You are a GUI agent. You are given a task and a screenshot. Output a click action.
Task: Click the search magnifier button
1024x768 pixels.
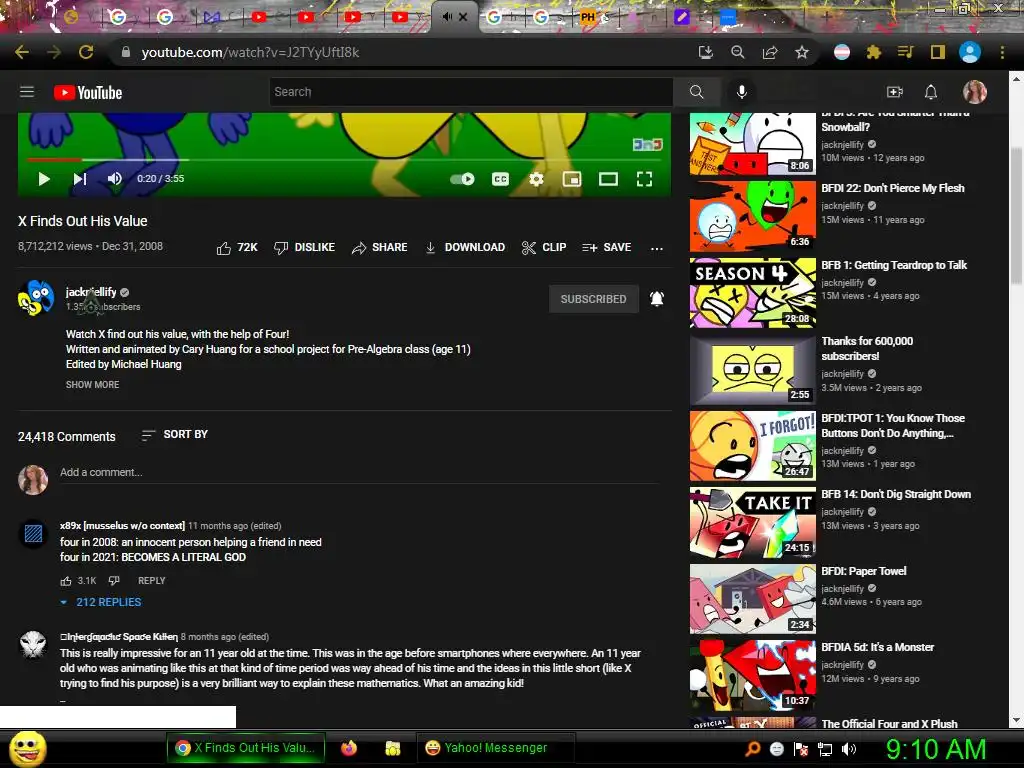coord(697,92)
